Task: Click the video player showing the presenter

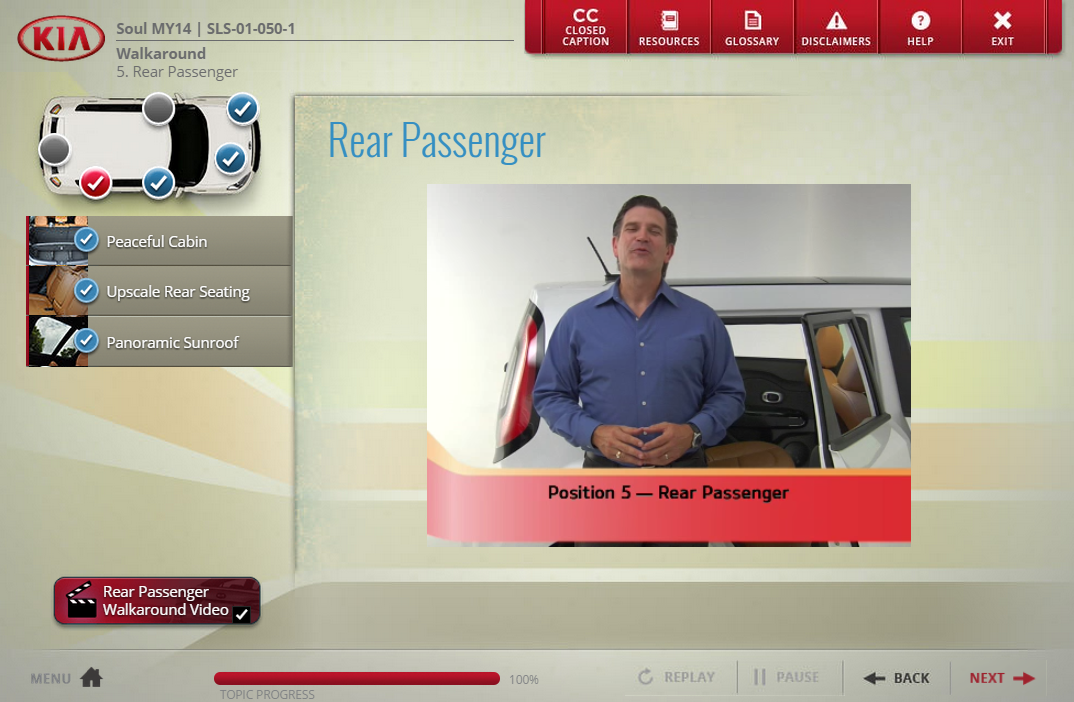Action: [669, 365]
